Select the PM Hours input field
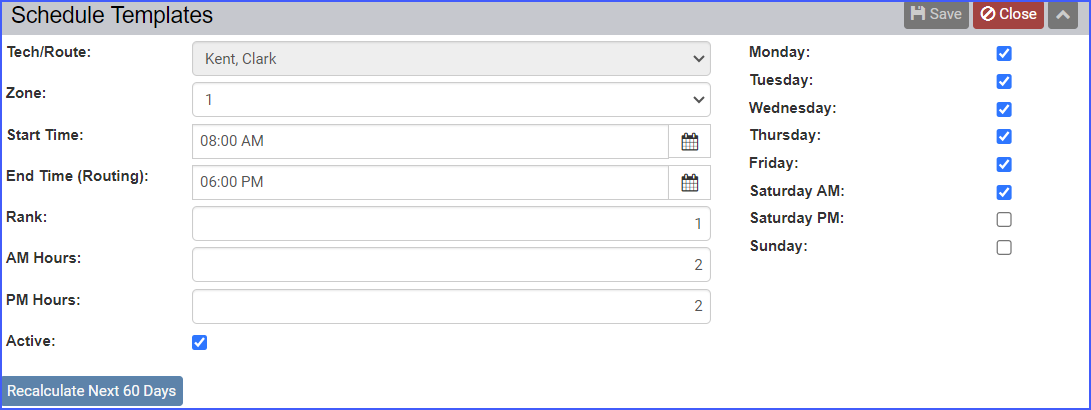Viewport: 1091px width, 410px height. coord(451,307)
